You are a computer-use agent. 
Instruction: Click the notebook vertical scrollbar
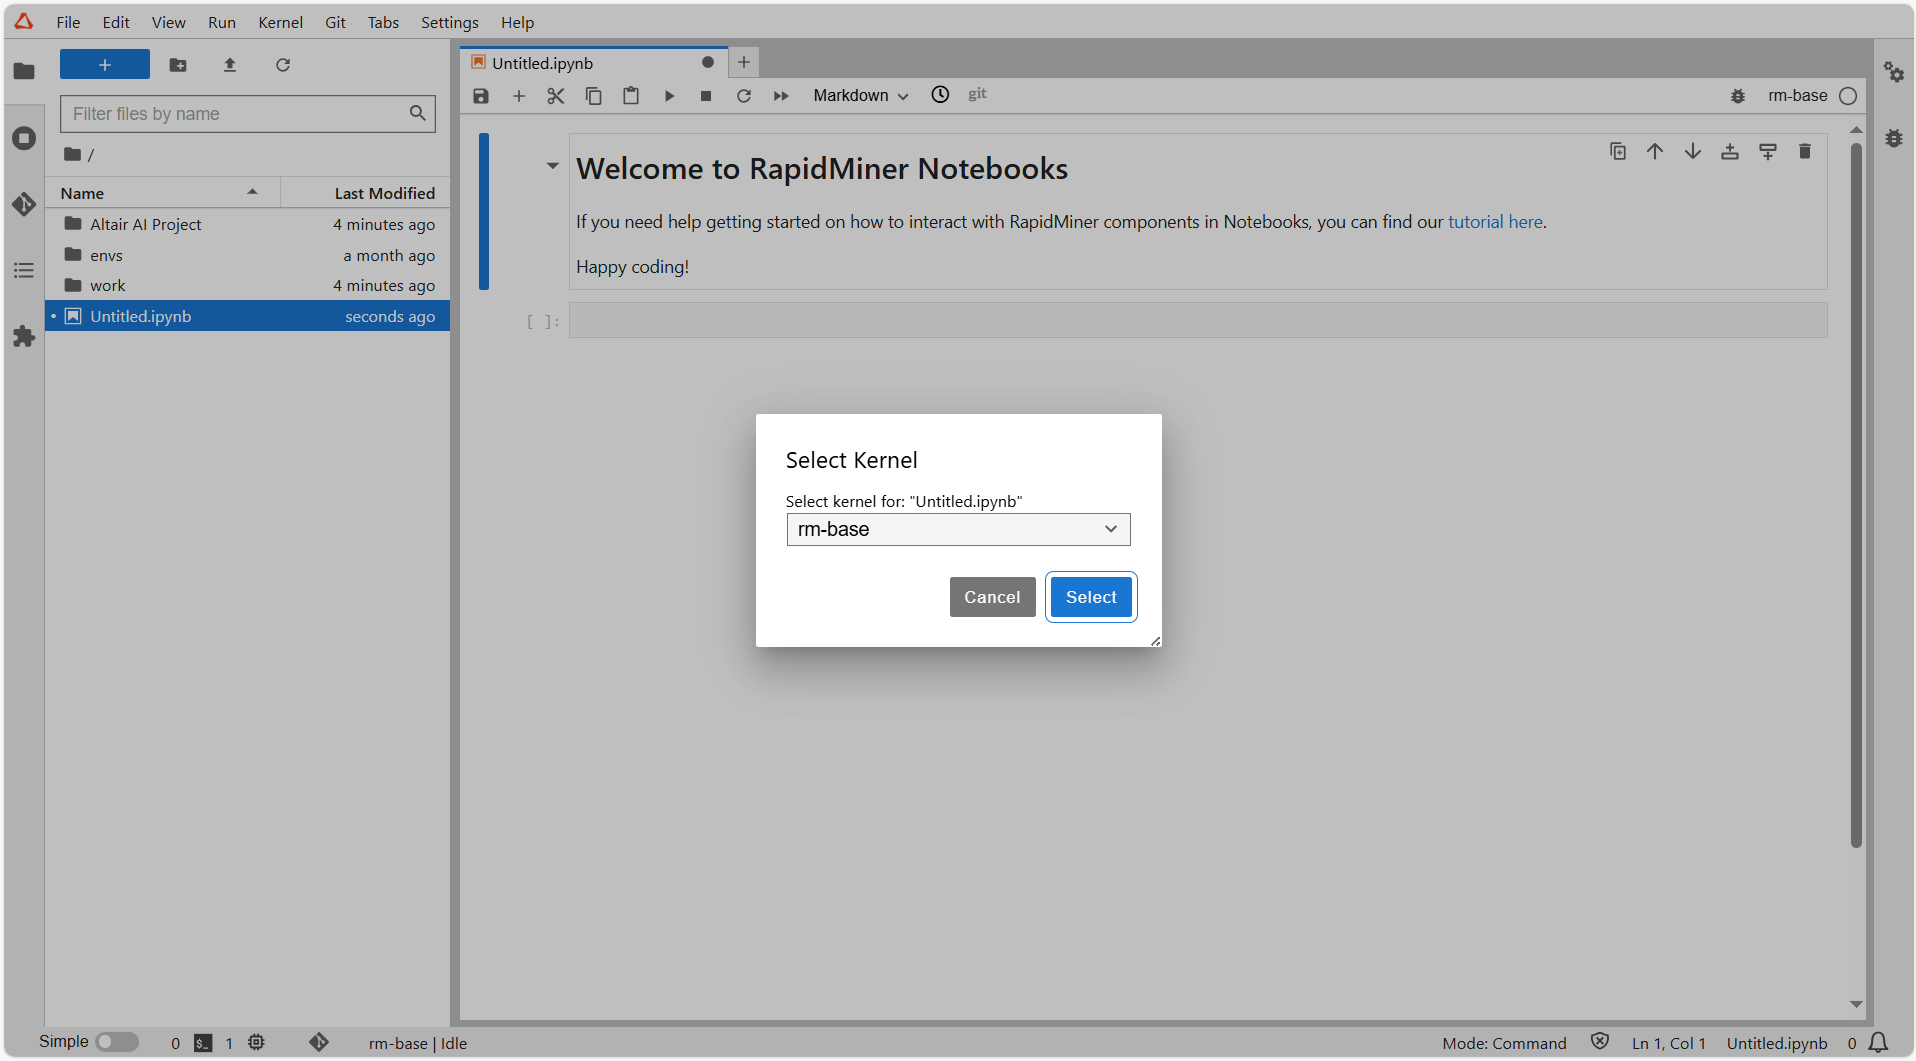tap(1856, 496)
